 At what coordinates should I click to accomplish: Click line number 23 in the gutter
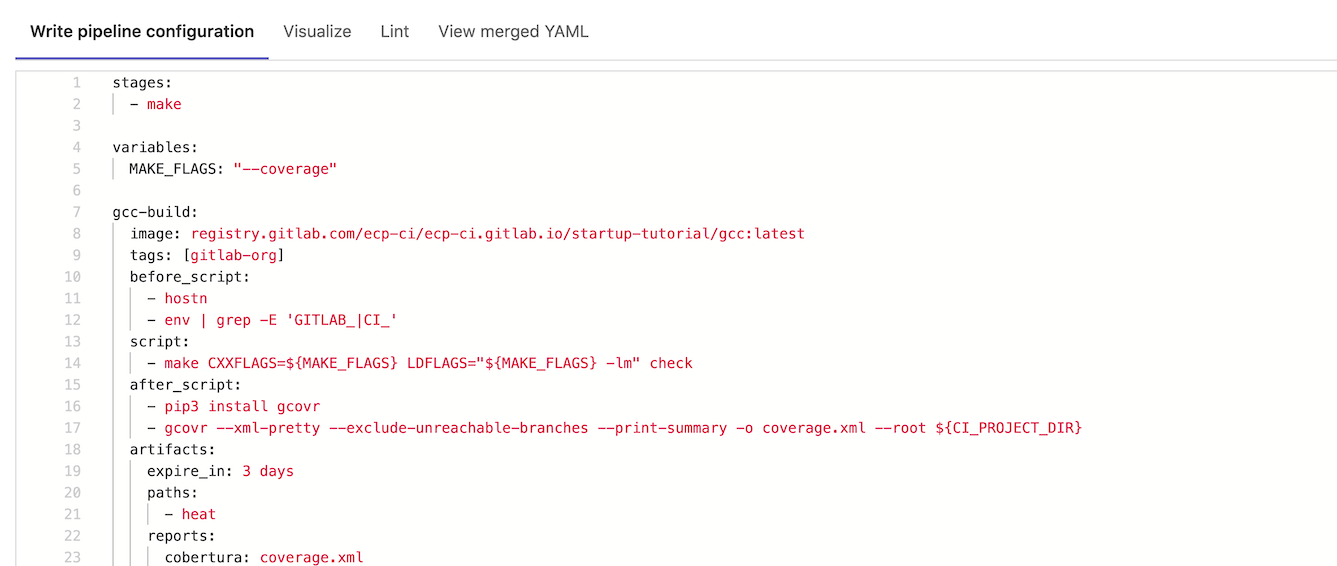(72, 557)
